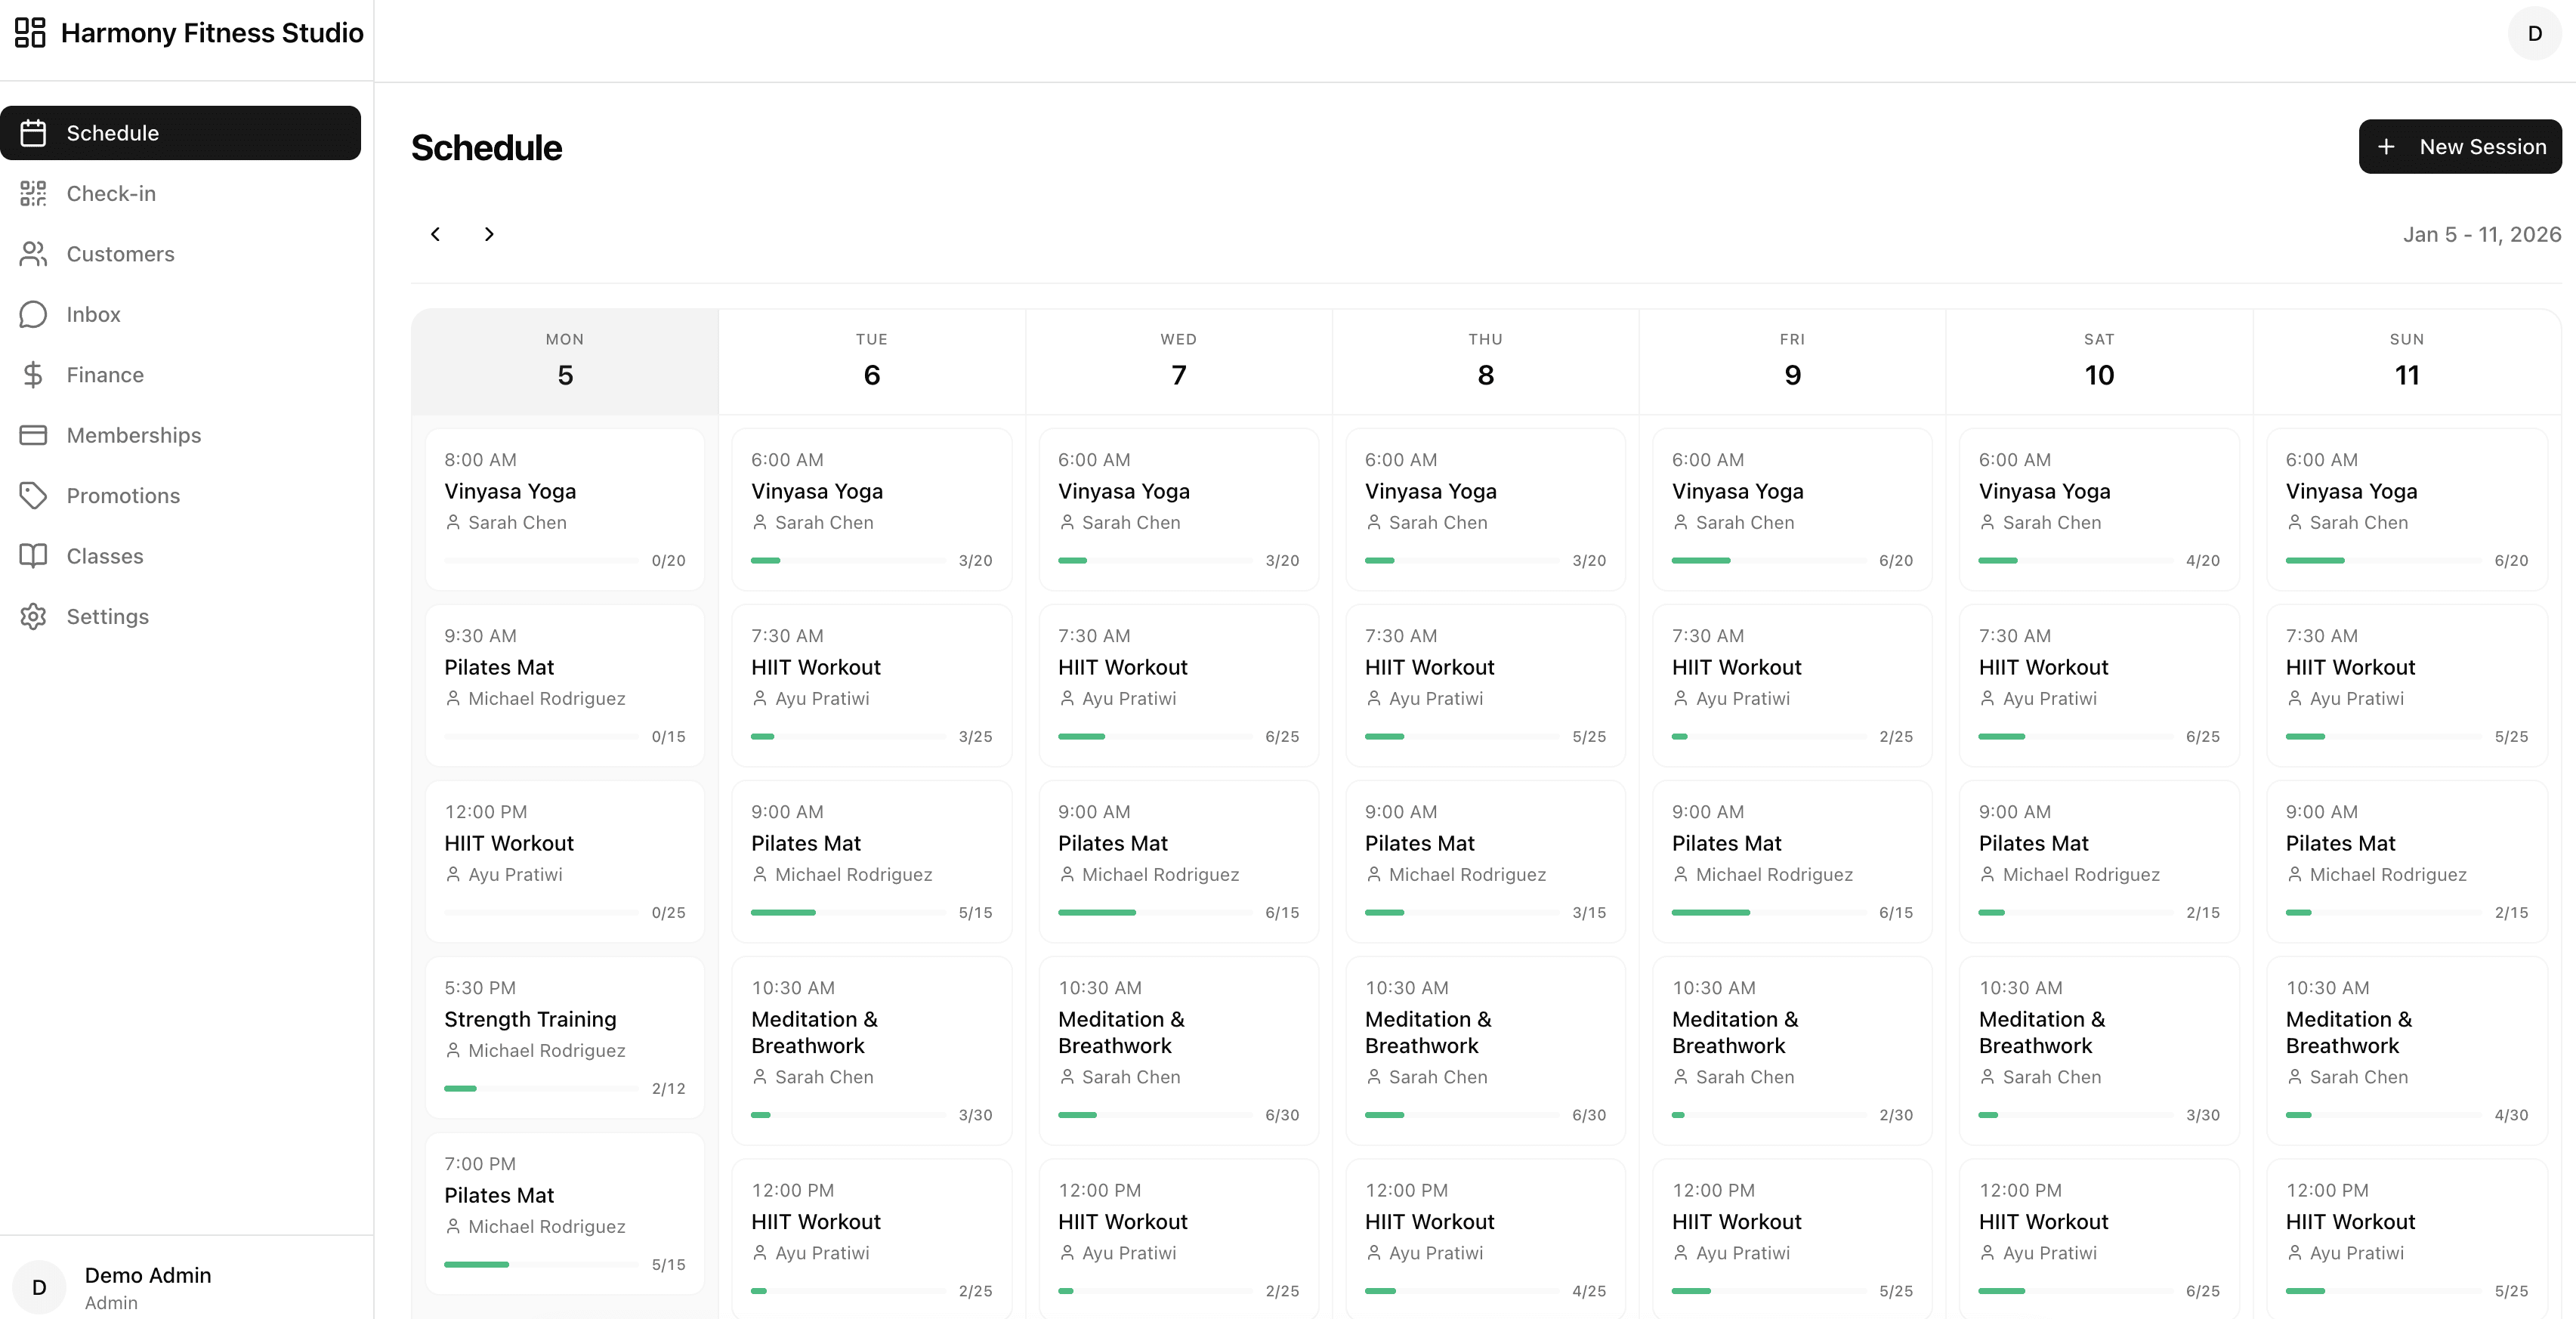This screenshot has width=2576, height=1319.
Task: Select the Schedule menu item
Action: click(180, 133)
